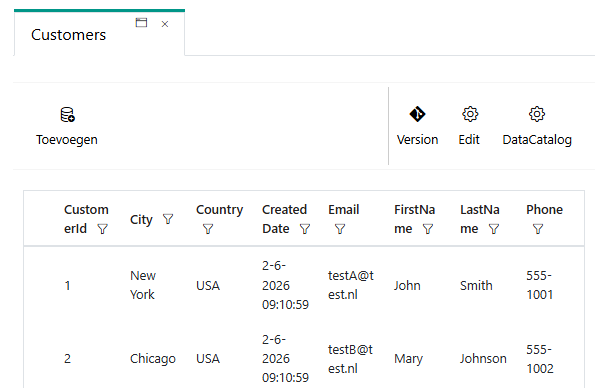The width and height of the screenshot is (604, 388).
Task: Open the Phone column filter
Action: (x=538, y=229)
